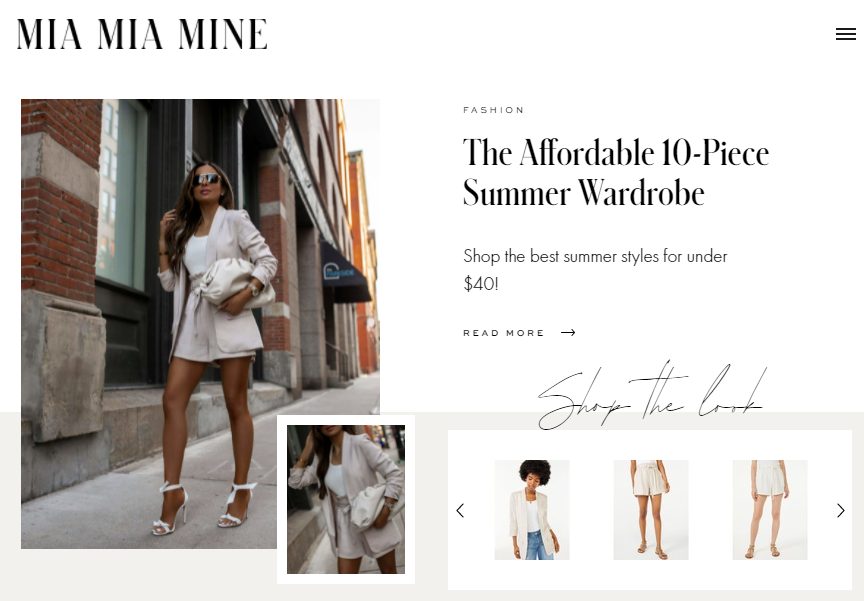Click the summer styles under $40 description
This screenshot has height=601, width=864.
595,270
